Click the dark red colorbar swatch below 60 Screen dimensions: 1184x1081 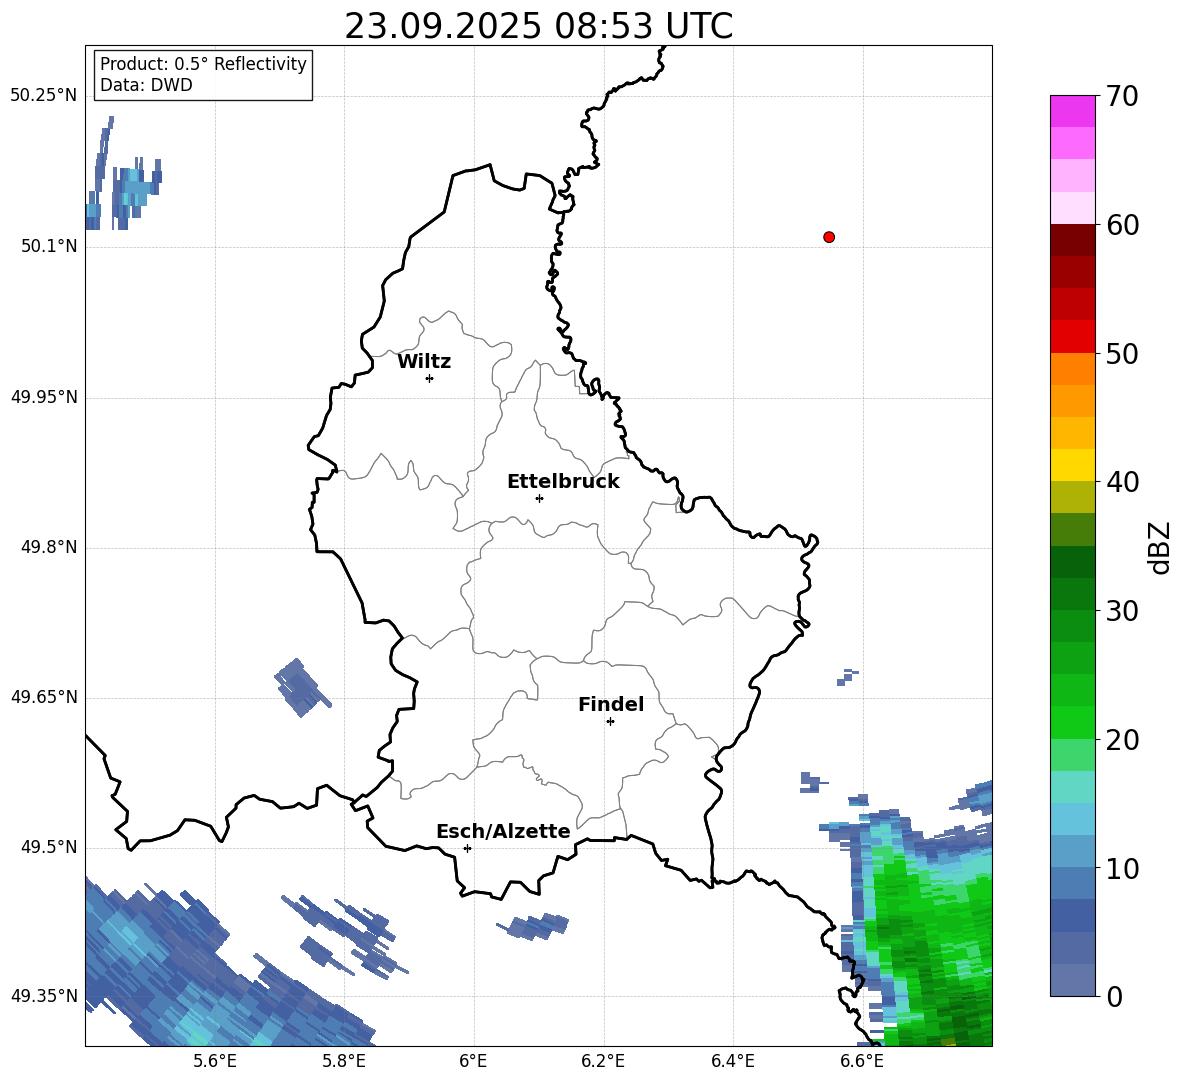click(1072, 240)
